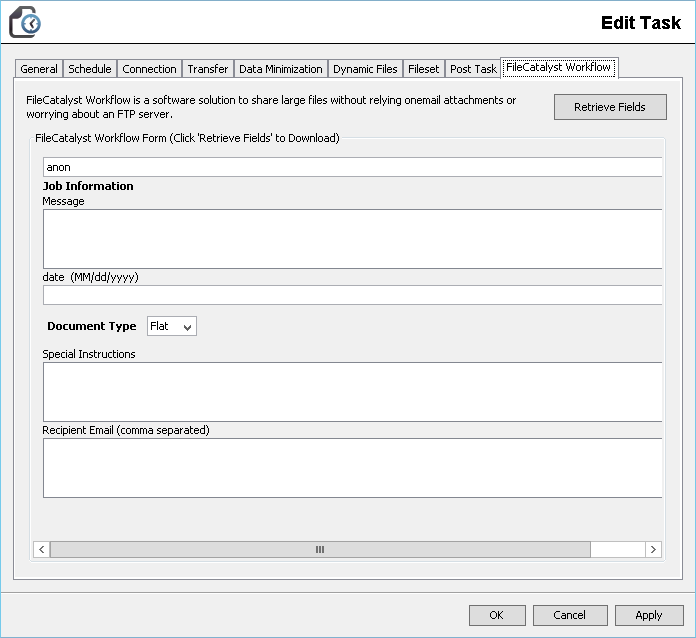The image size is (696, 638).
Task: Click the Retrieve Fields button
Action: (610, 107)
